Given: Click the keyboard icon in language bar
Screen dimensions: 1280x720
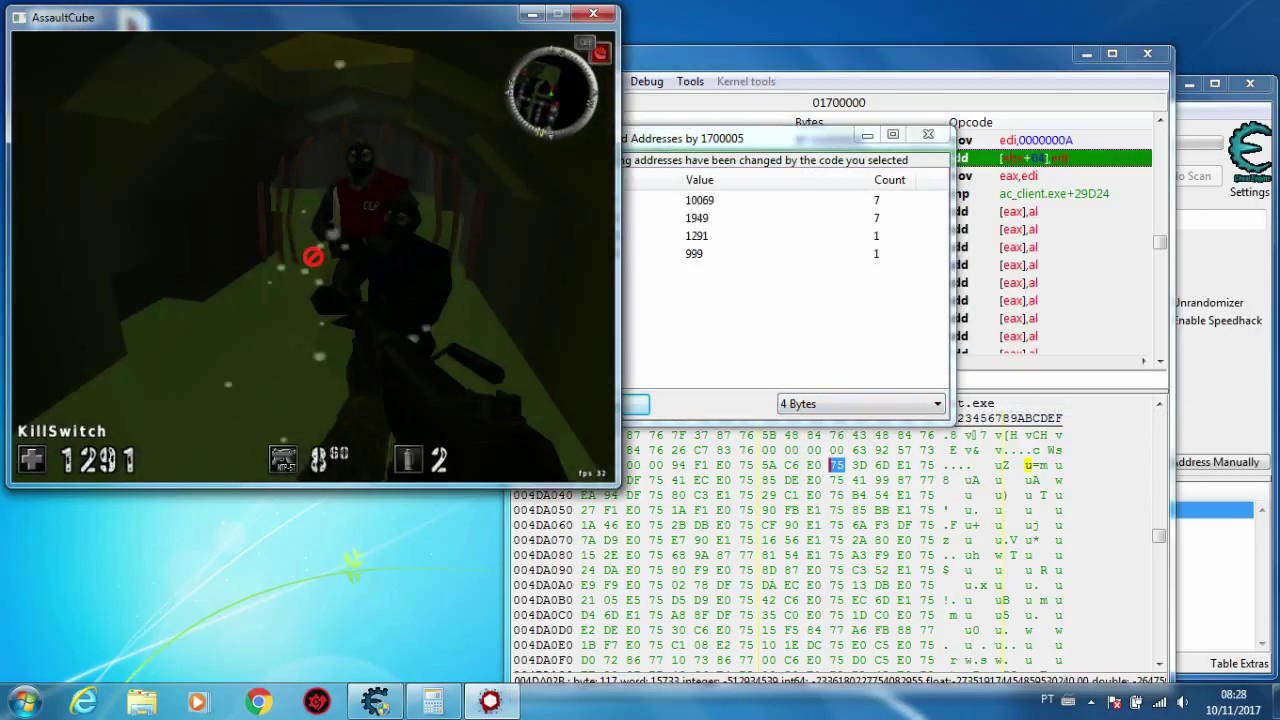Looking at the screenshot, I should [1067, 700].
